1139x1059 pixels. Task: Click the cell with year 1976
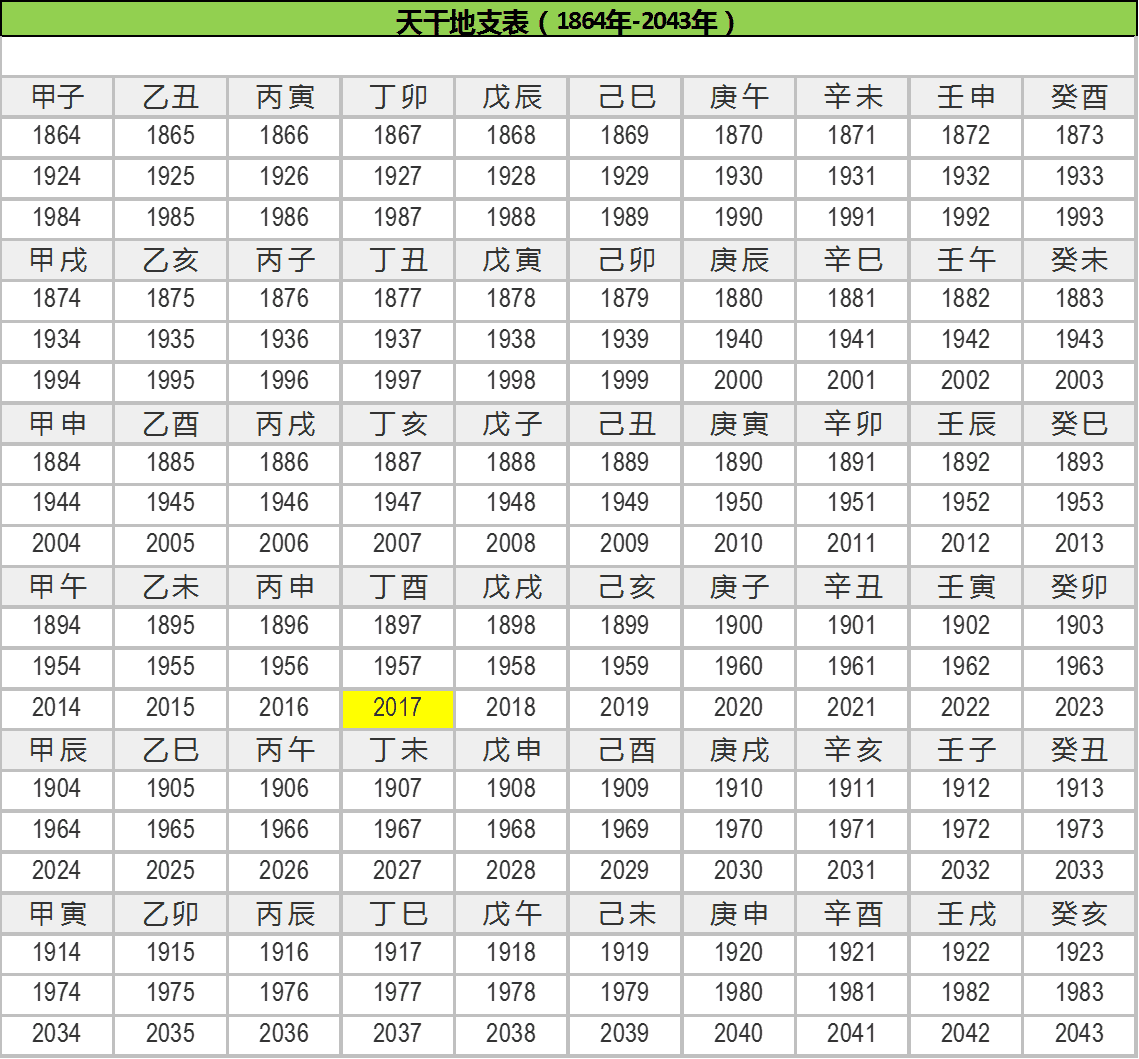tap(284, 994)
